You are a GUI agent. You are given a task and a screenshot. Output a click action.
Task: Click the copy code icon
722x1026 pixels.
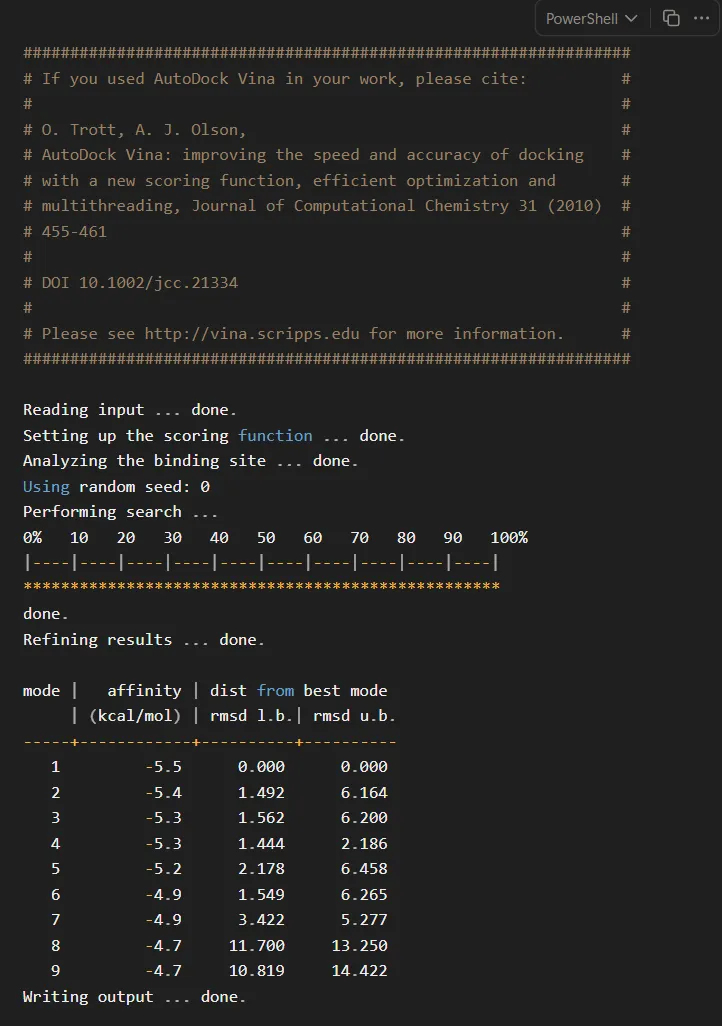(671, 18)
